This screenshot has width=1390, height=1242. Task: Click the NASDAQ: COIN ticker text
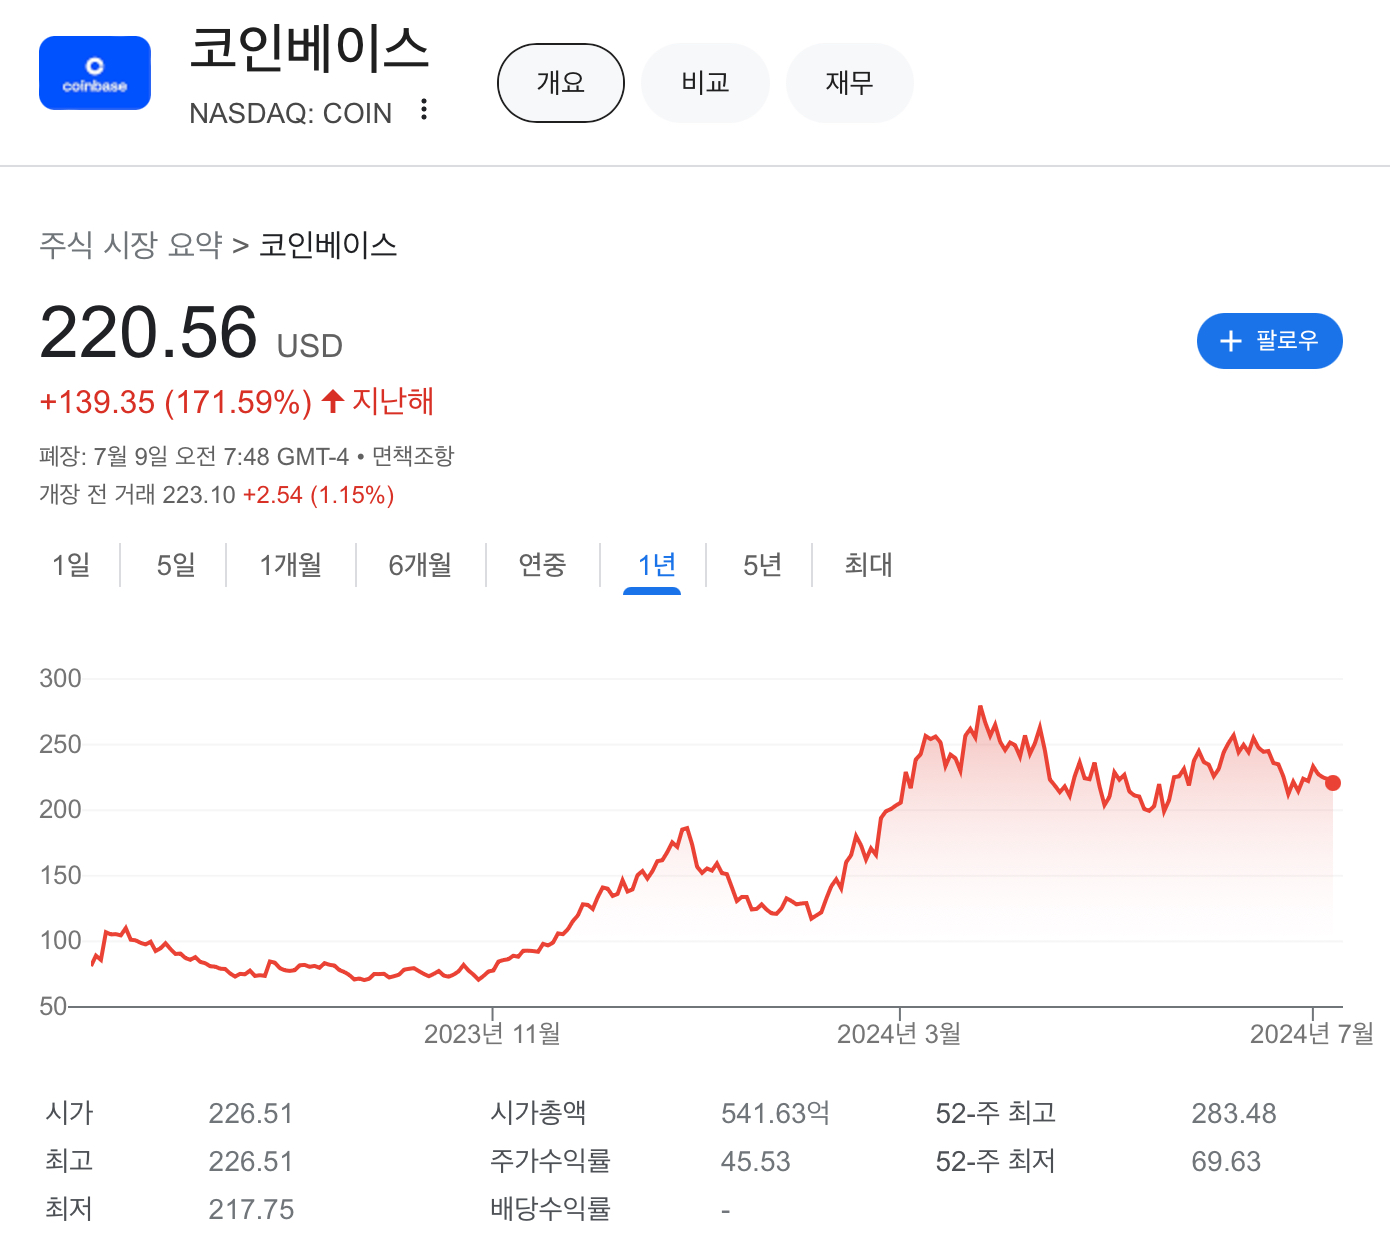point(290,113)
